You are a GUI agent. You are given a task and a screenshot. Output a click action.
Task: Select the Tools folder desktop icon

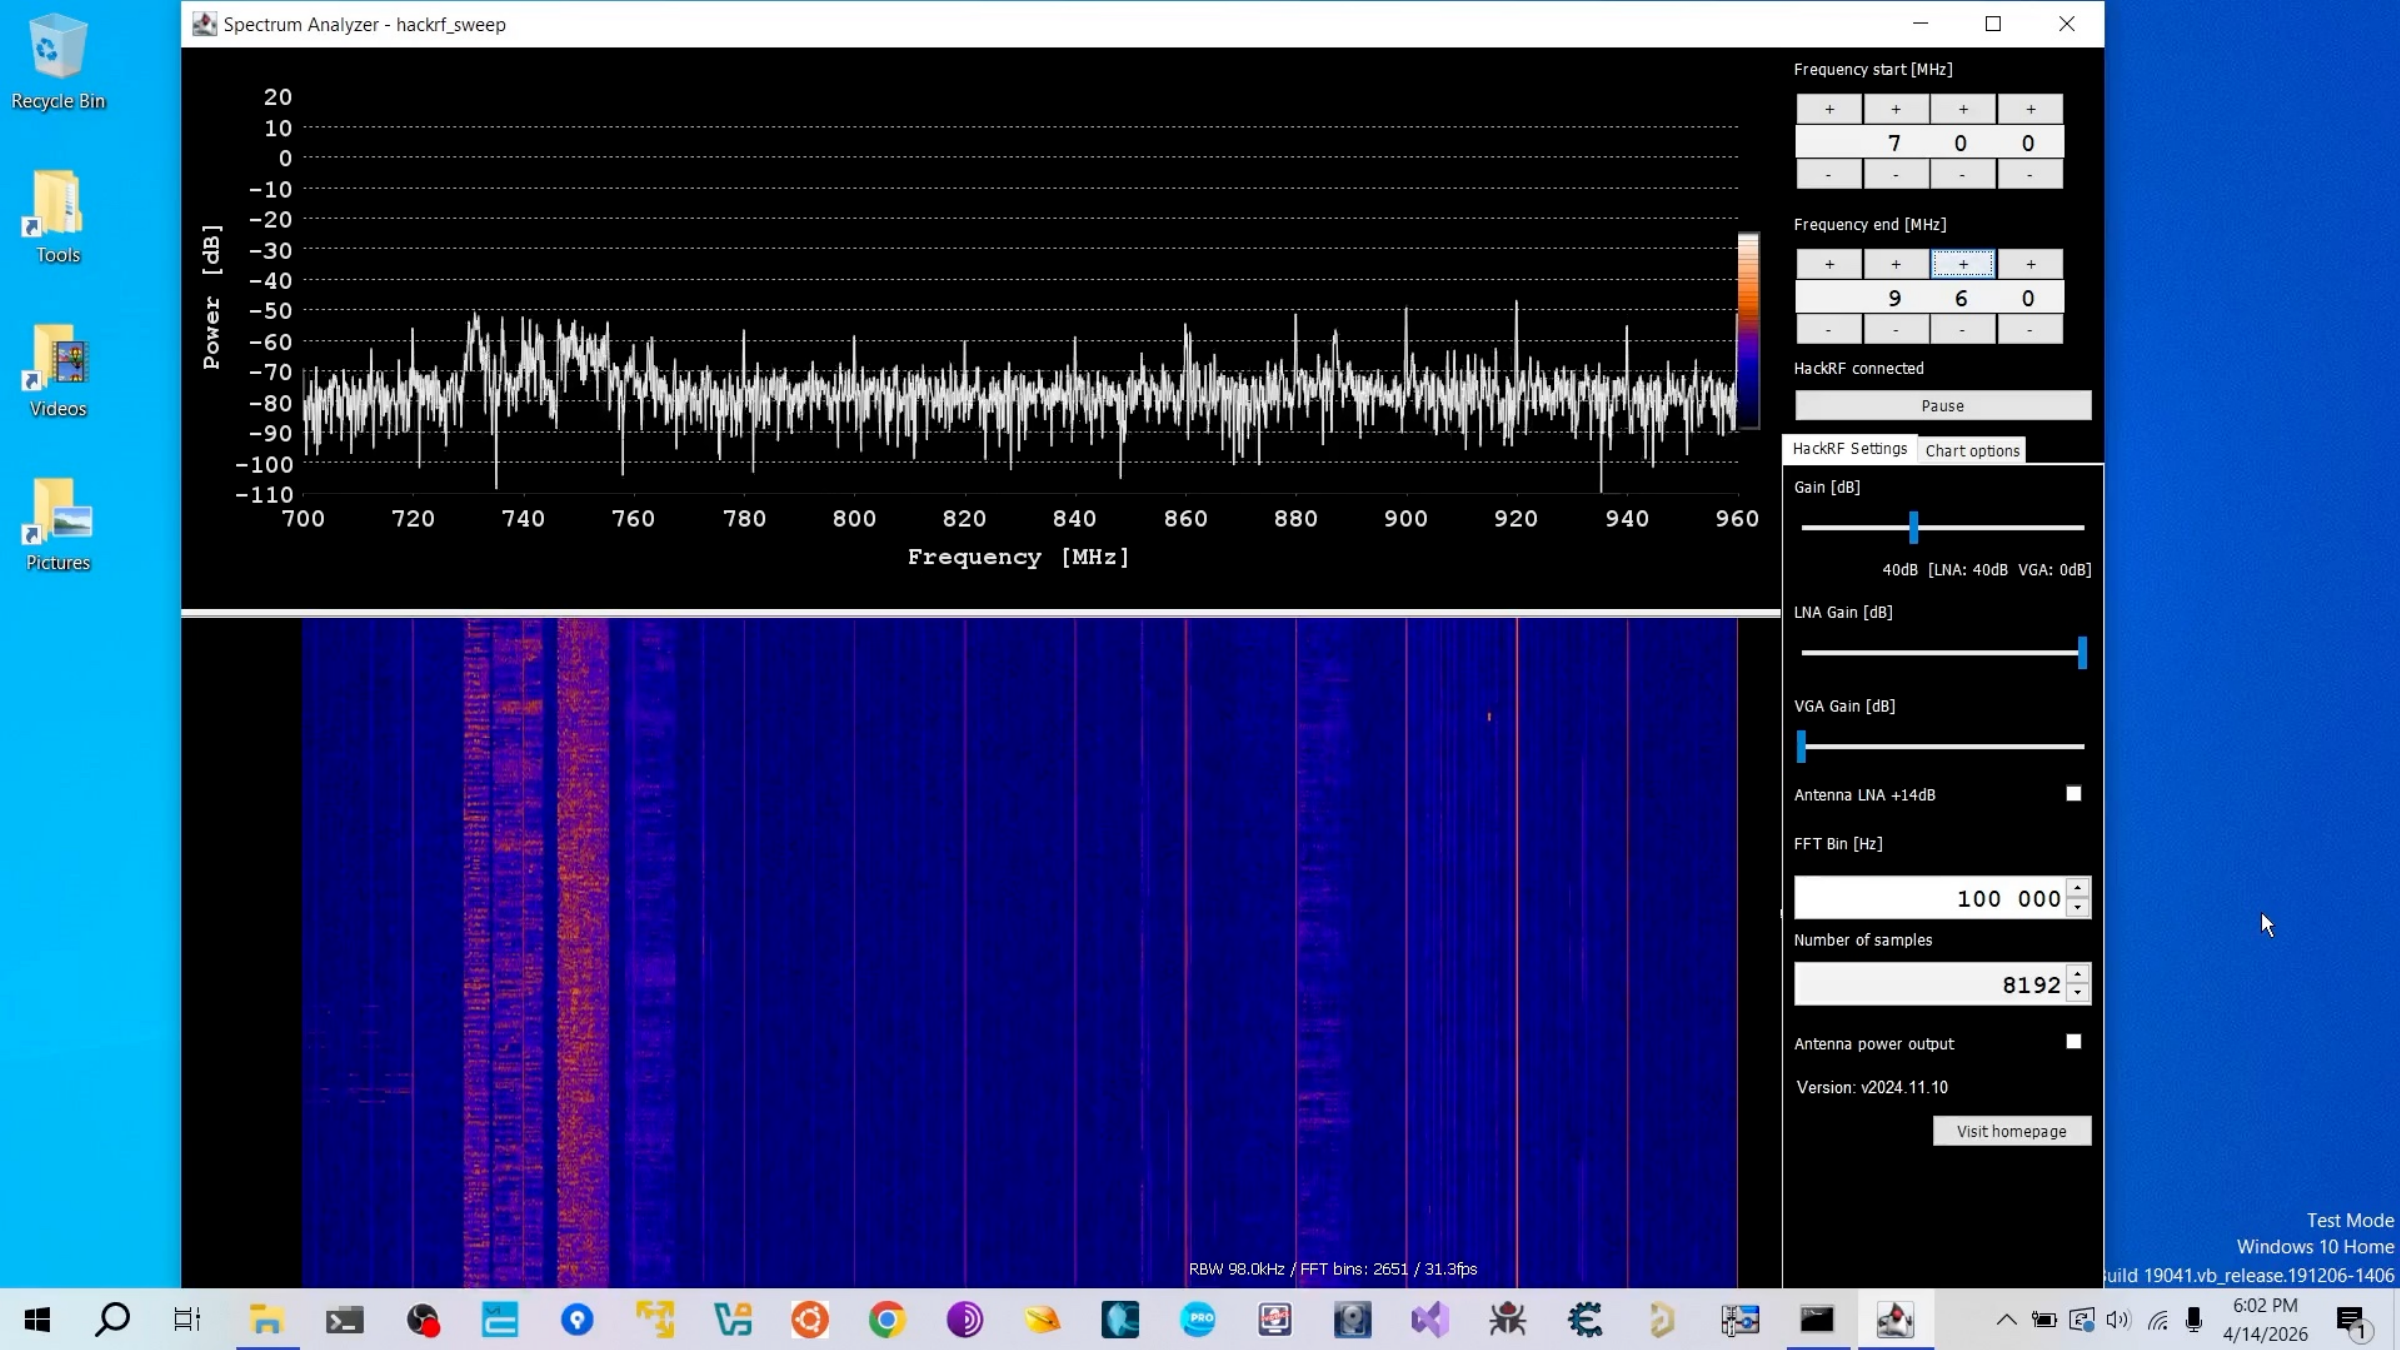(x=58, y=216)
